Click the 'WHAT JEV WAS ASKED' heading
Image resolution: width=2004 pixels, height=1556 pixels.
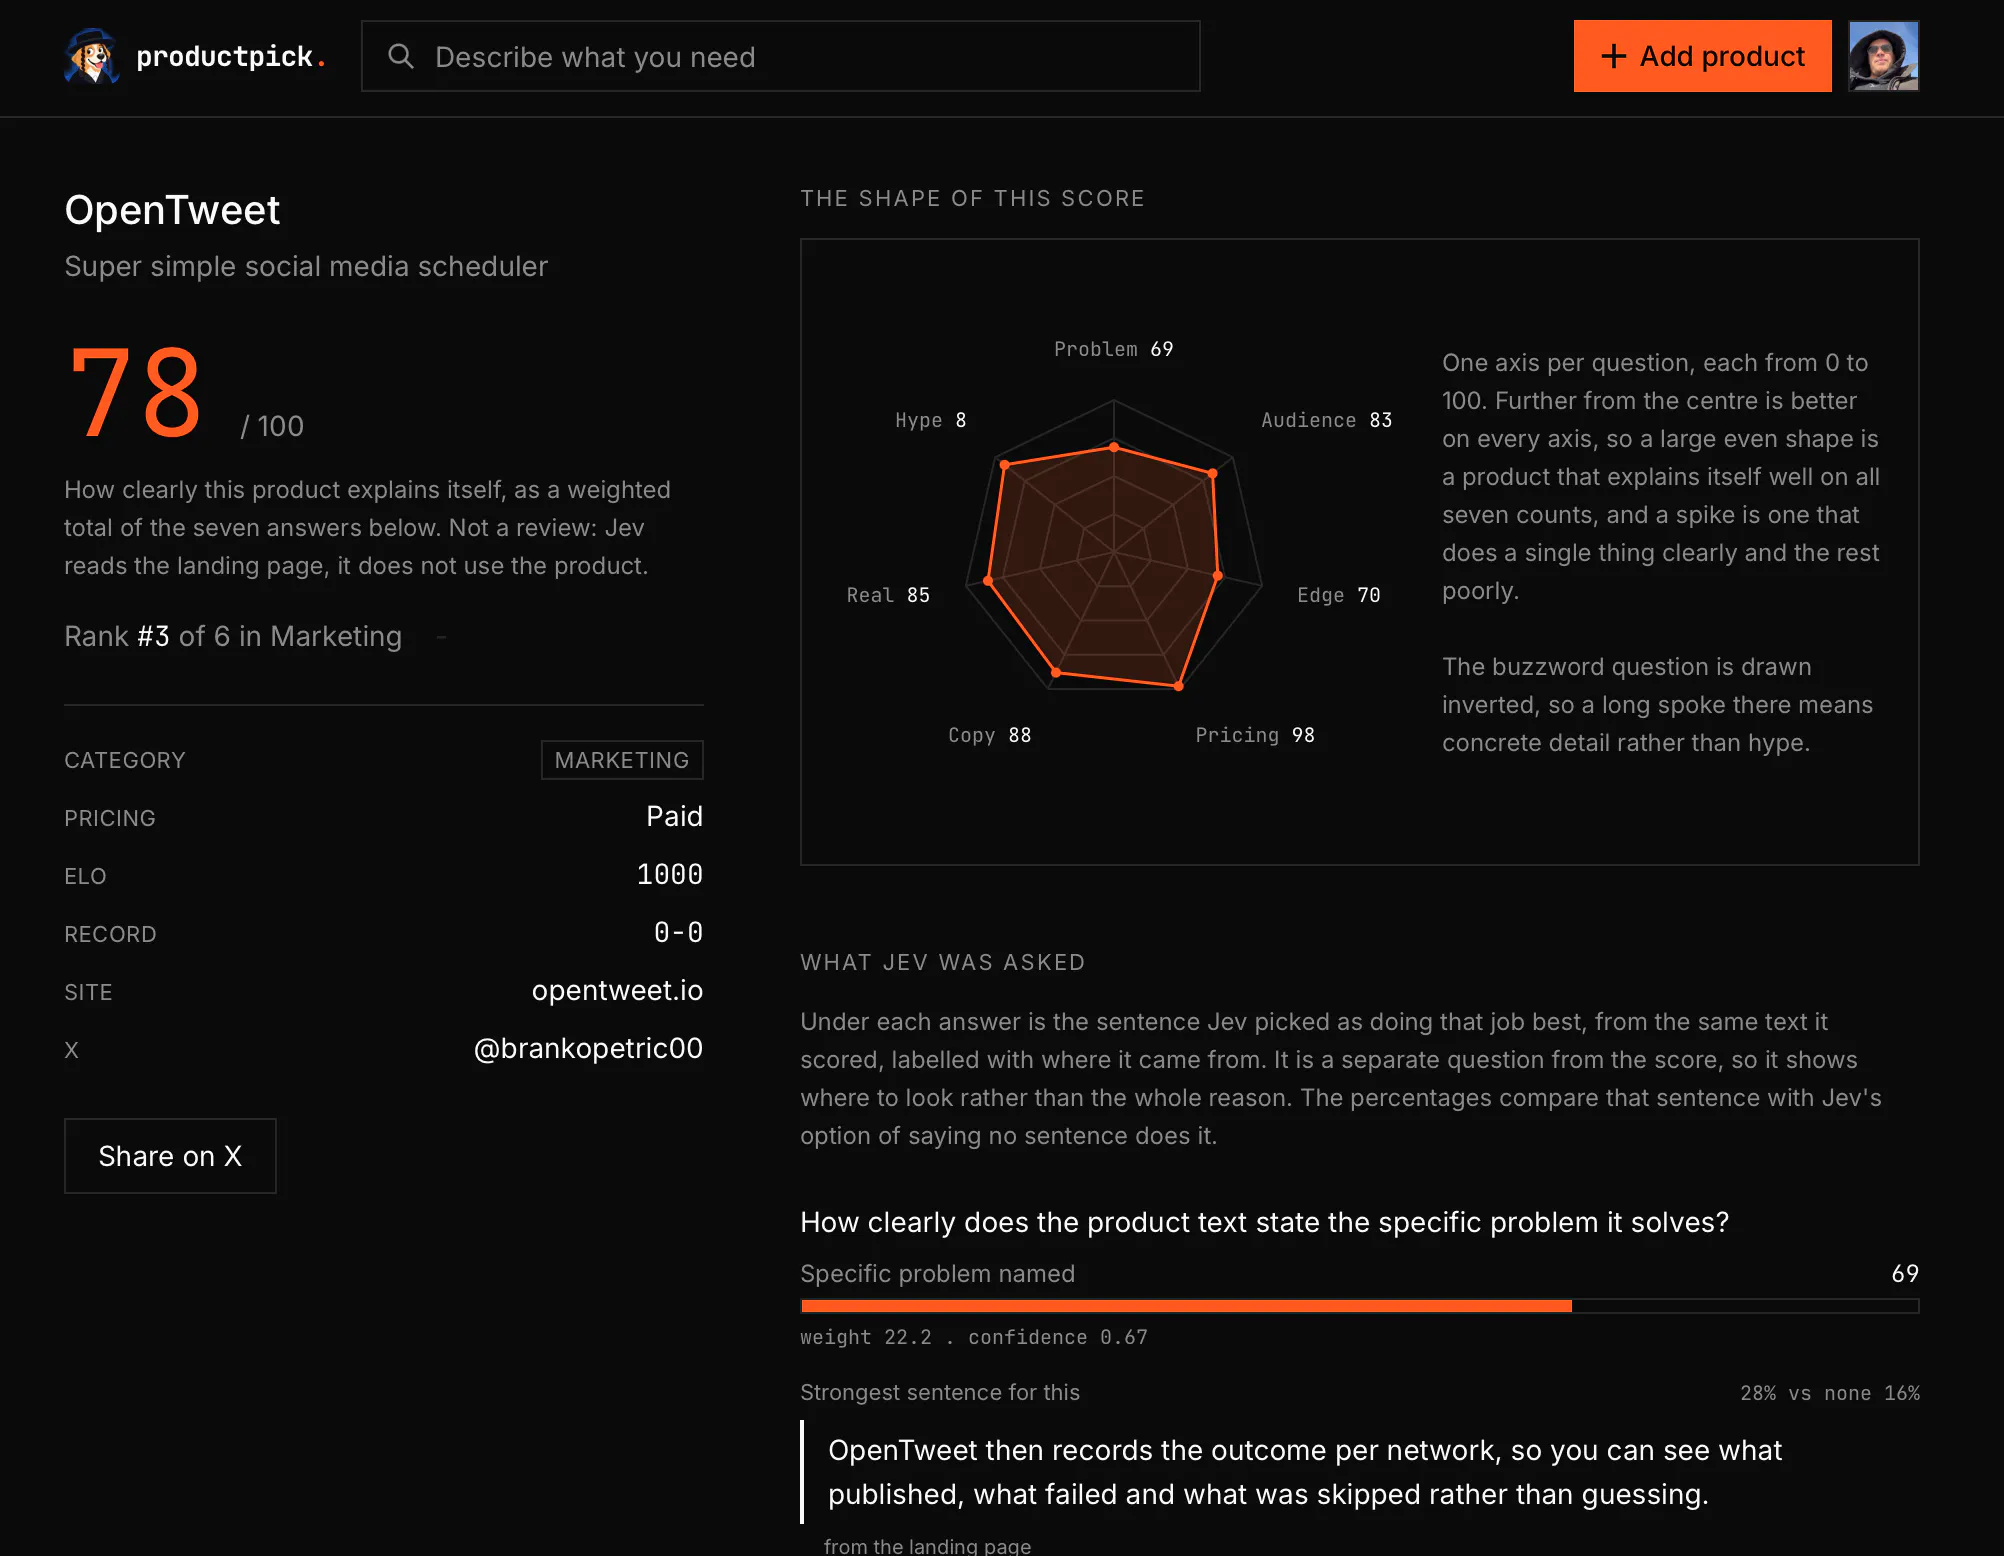[x=942, y=962]
